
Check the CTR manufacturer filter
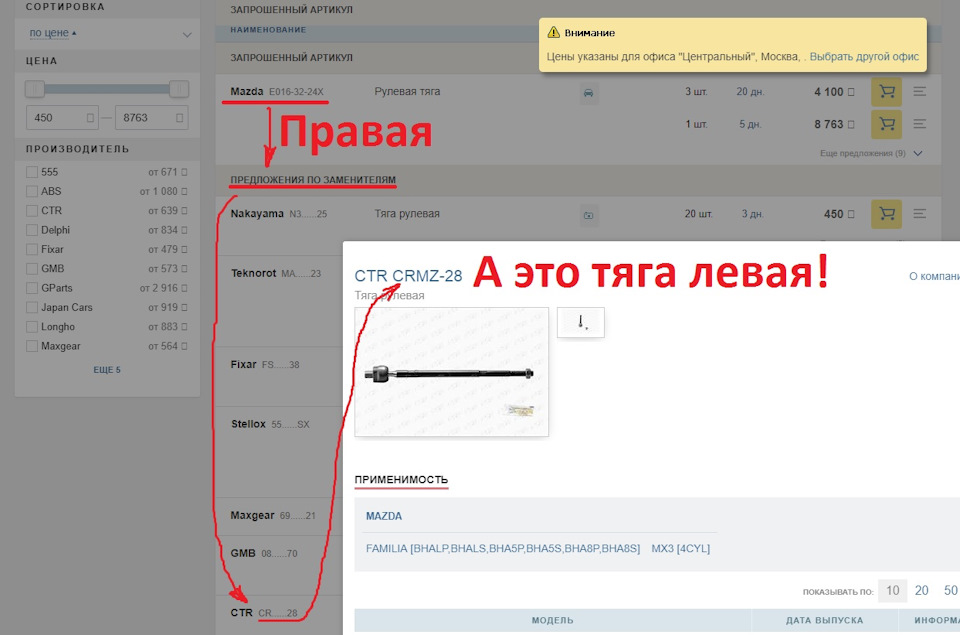pos(32,211)
